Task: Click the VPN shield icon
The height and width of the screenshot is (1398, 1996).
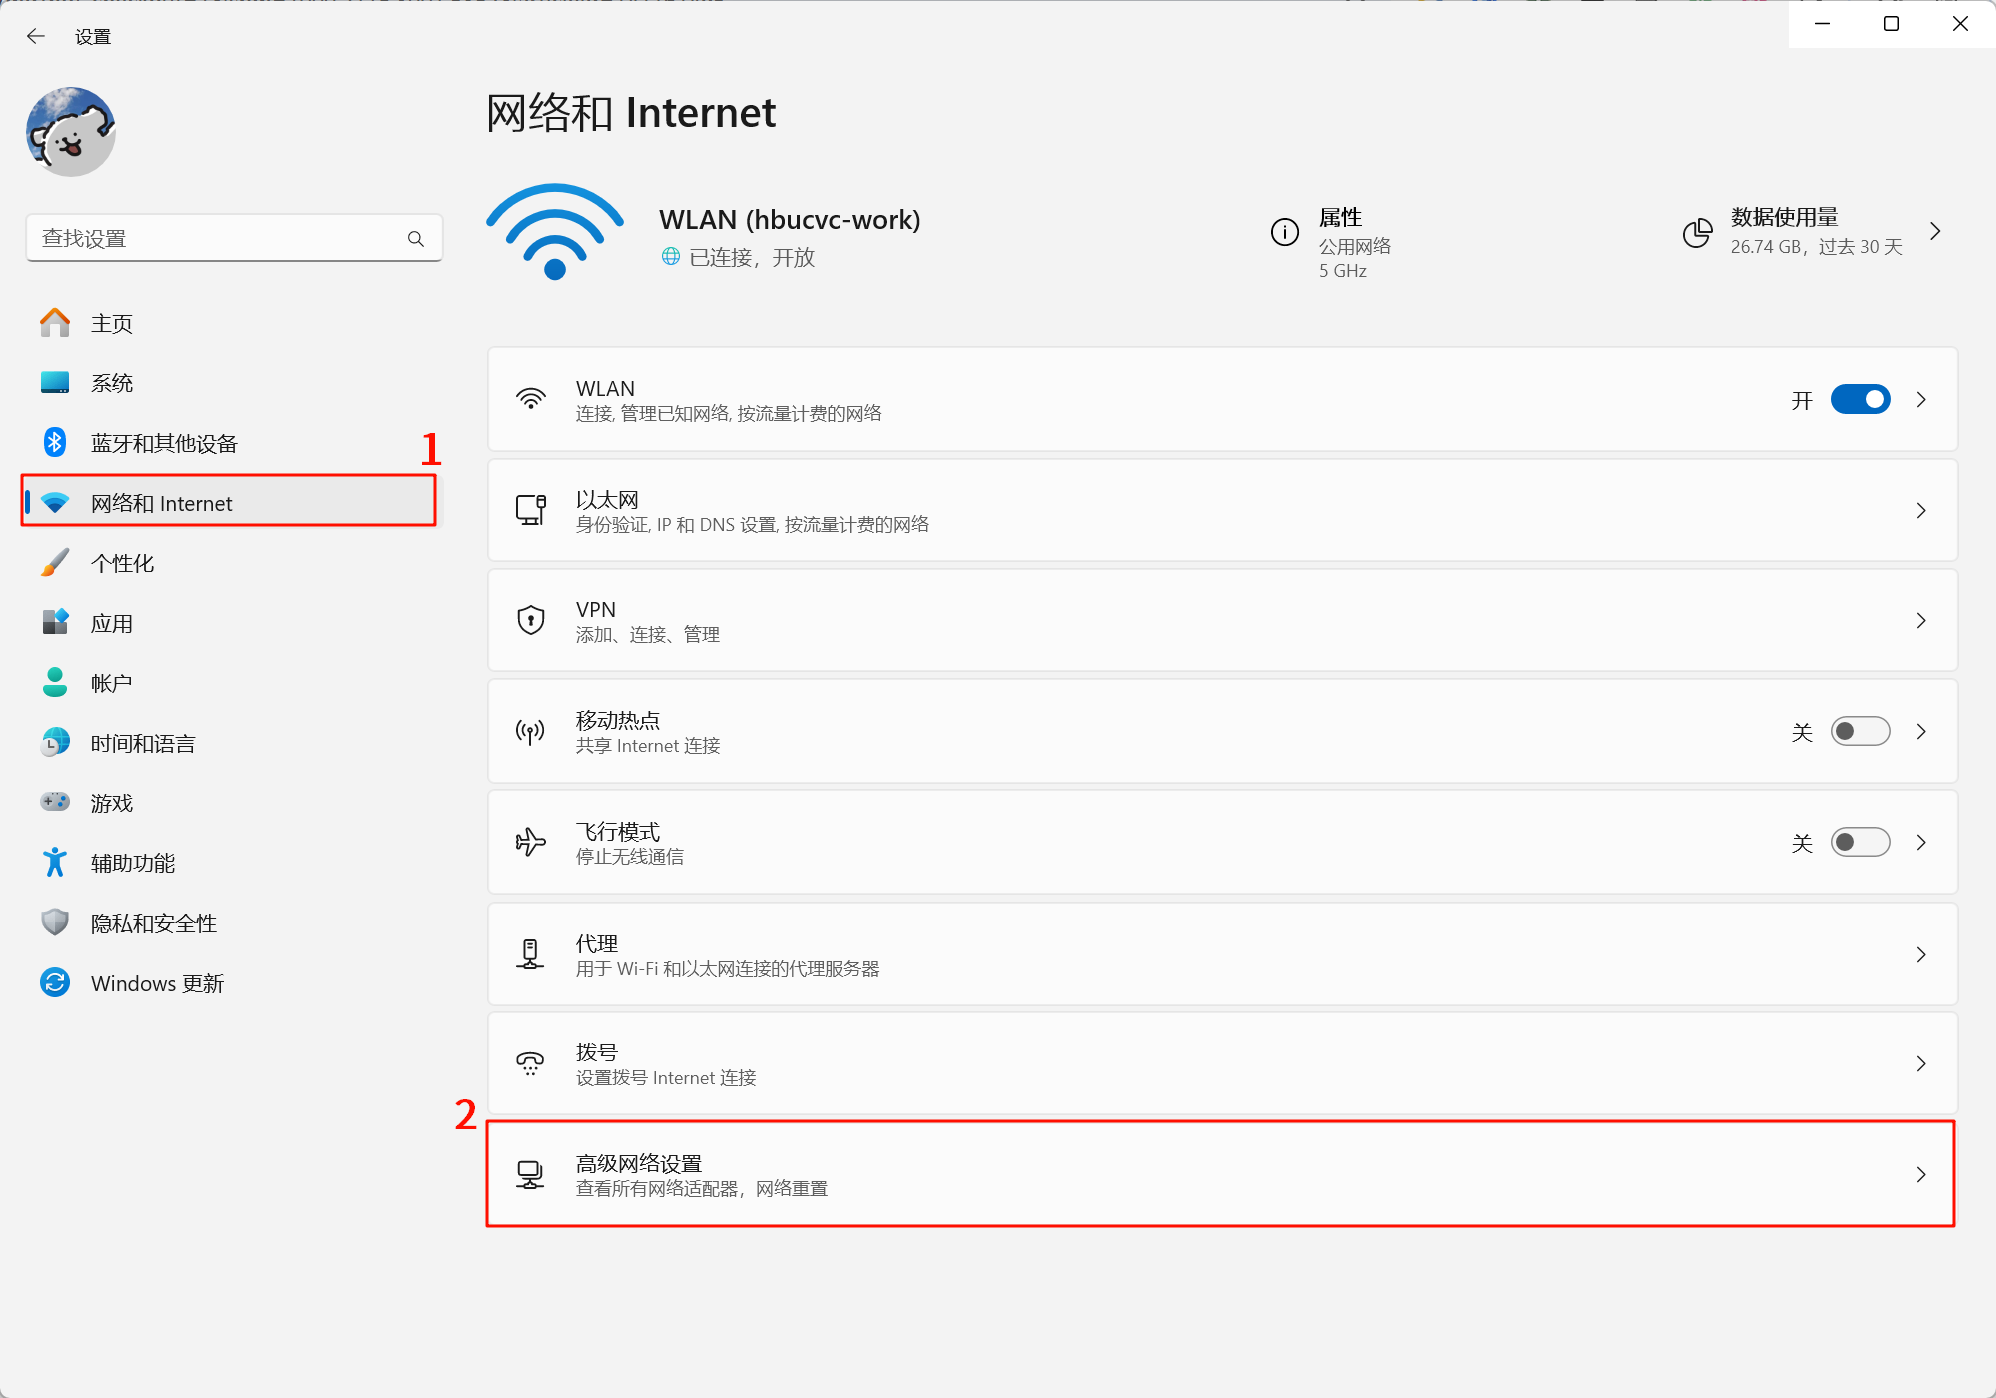Action: [x=530, y=620]
